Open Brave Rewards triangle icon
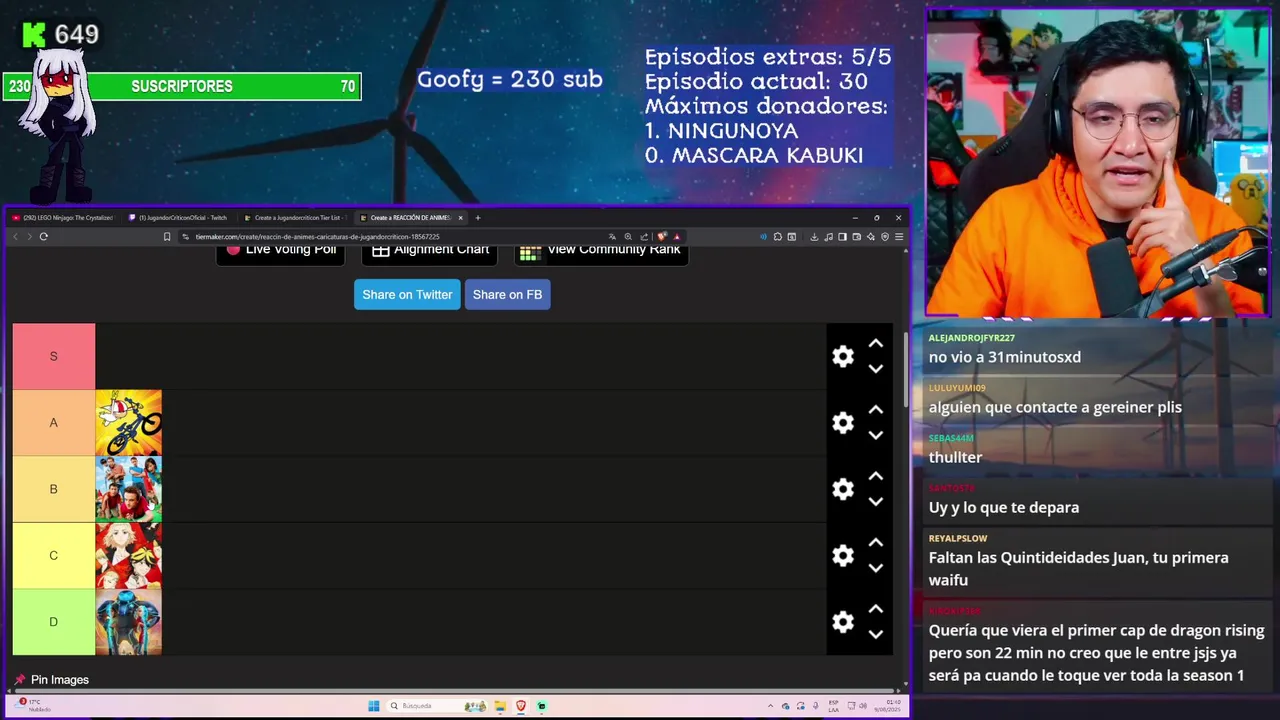 click(677, 237)
